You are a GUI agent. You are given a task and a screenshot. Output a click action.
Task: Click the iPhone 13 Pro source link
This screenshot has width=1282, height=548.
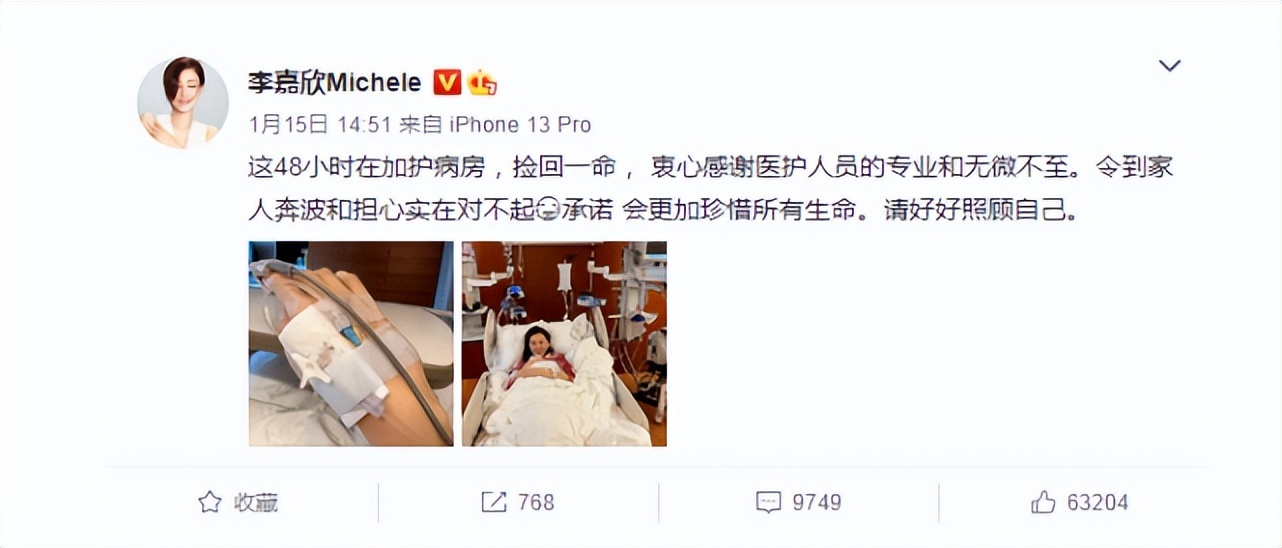click(x=519, y=125)
